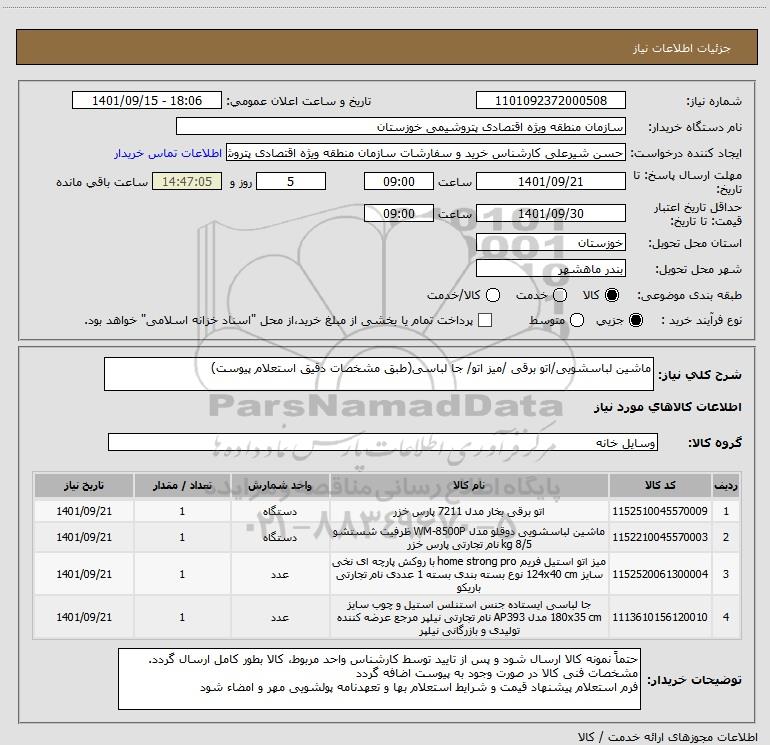The height and width of the screenshot is (745, 770).
Task: Open the اطلاعات تماس خریدار link
Action: 168,153
